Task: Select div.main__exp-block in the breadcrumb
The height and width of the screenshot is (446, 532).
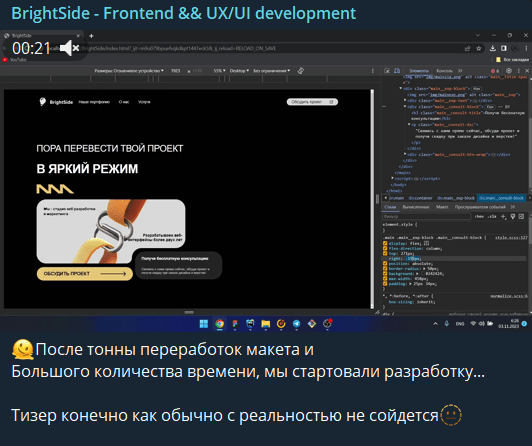Action: [456, 198]
